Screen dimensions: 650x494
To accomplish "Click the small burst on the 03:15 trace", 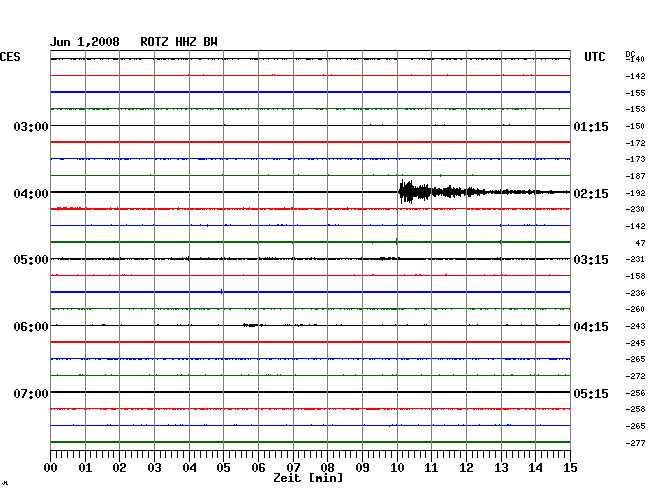I will click(x=389, y=259).
